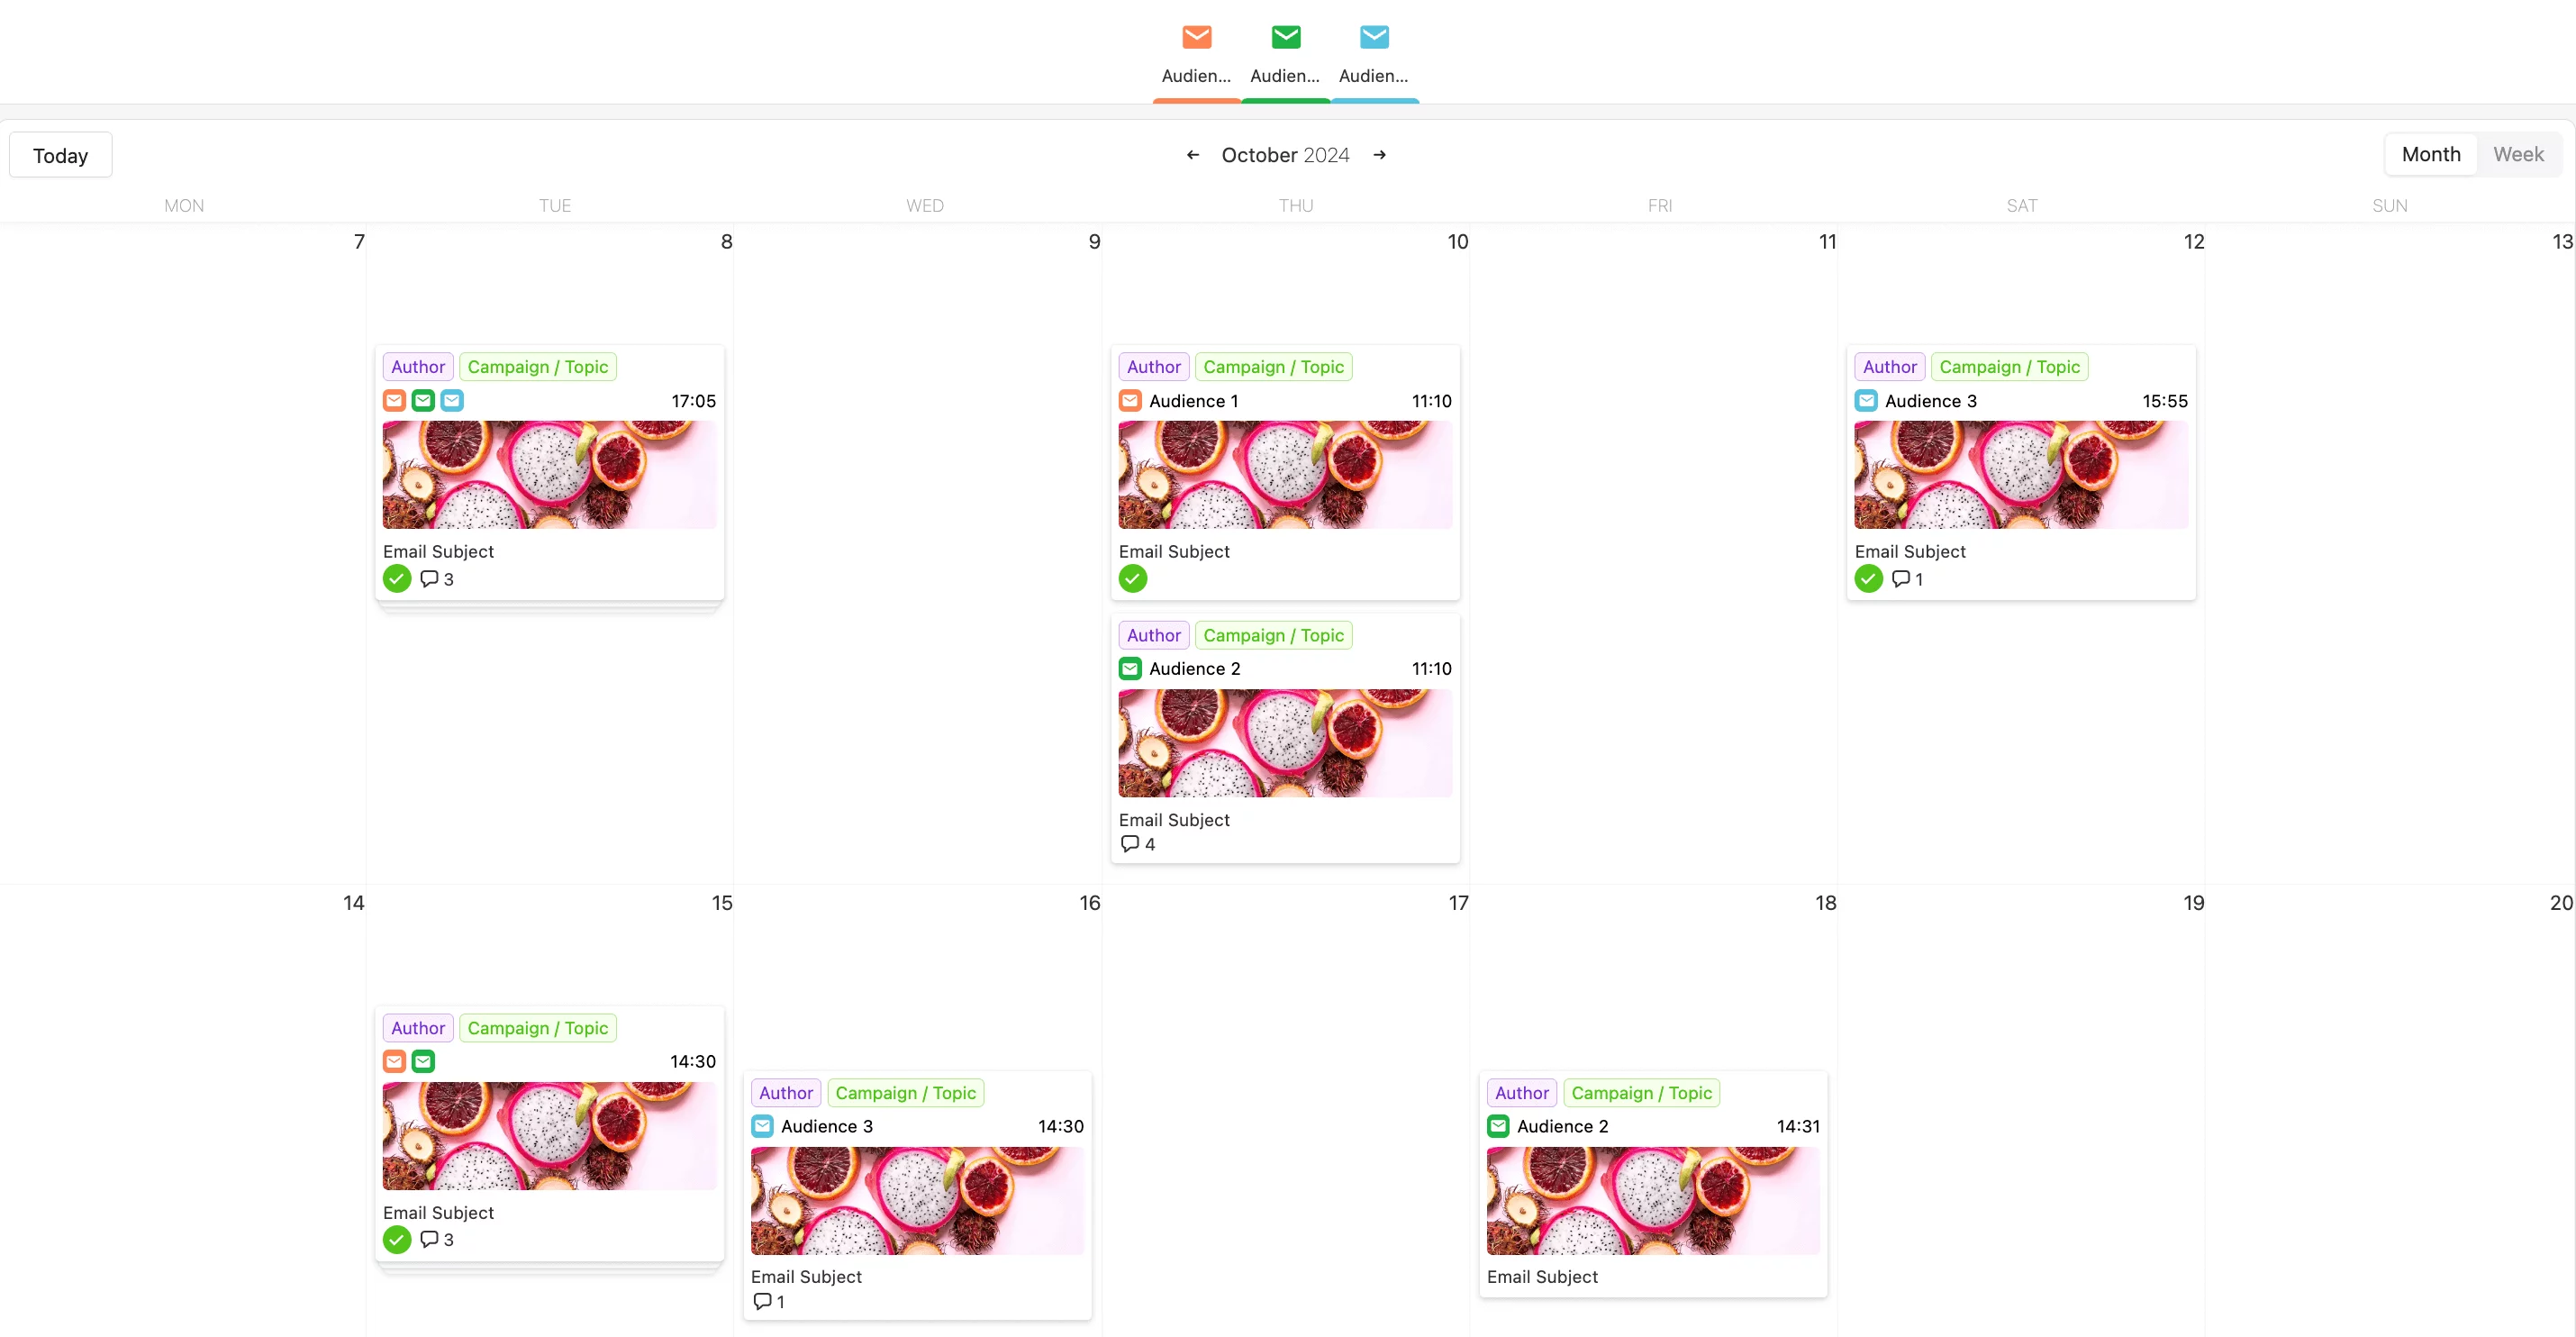
Task: Click Today button to reset calendar view
Action: (x=59, y=155)
